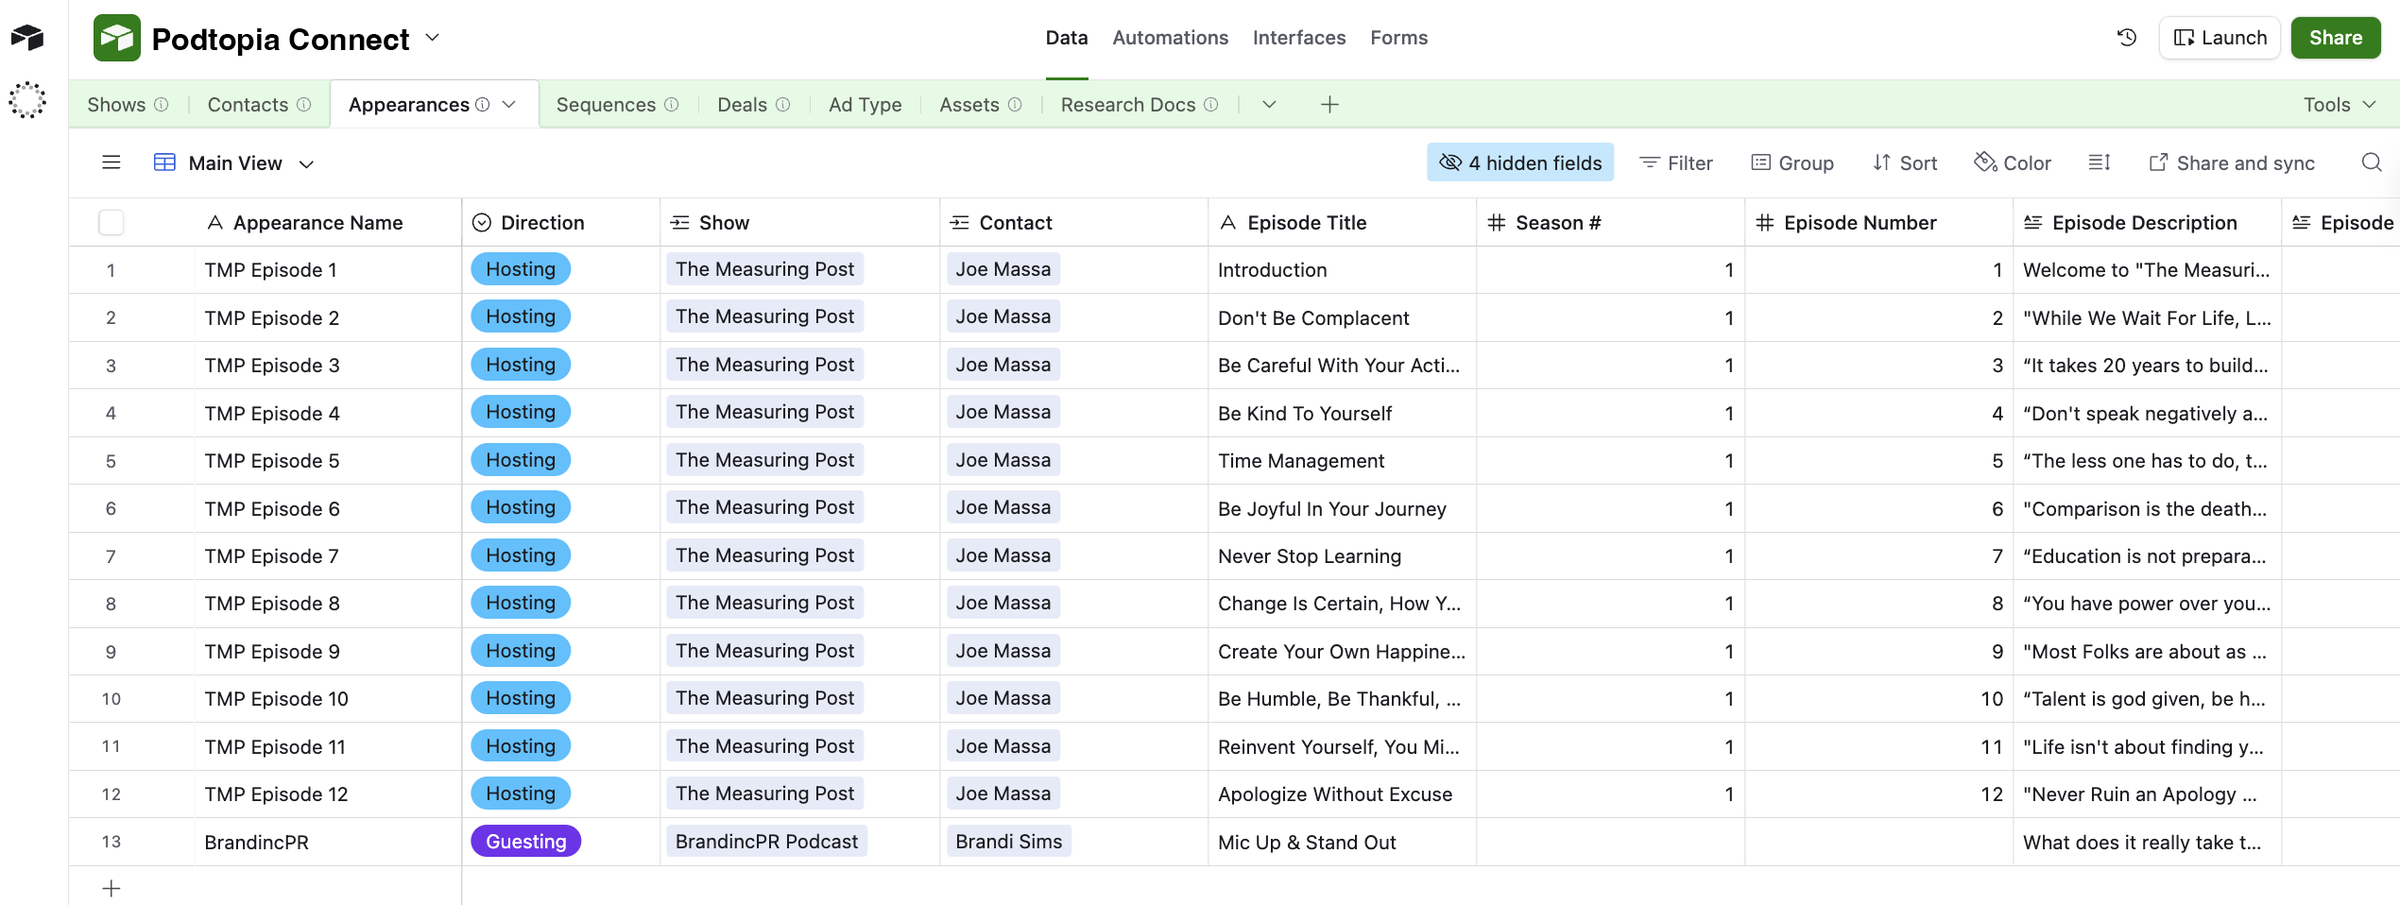The width and height of the screenshot is (2400, 905).
Task: Expand the Main View dropdown
Action: [x=306, y=164]
